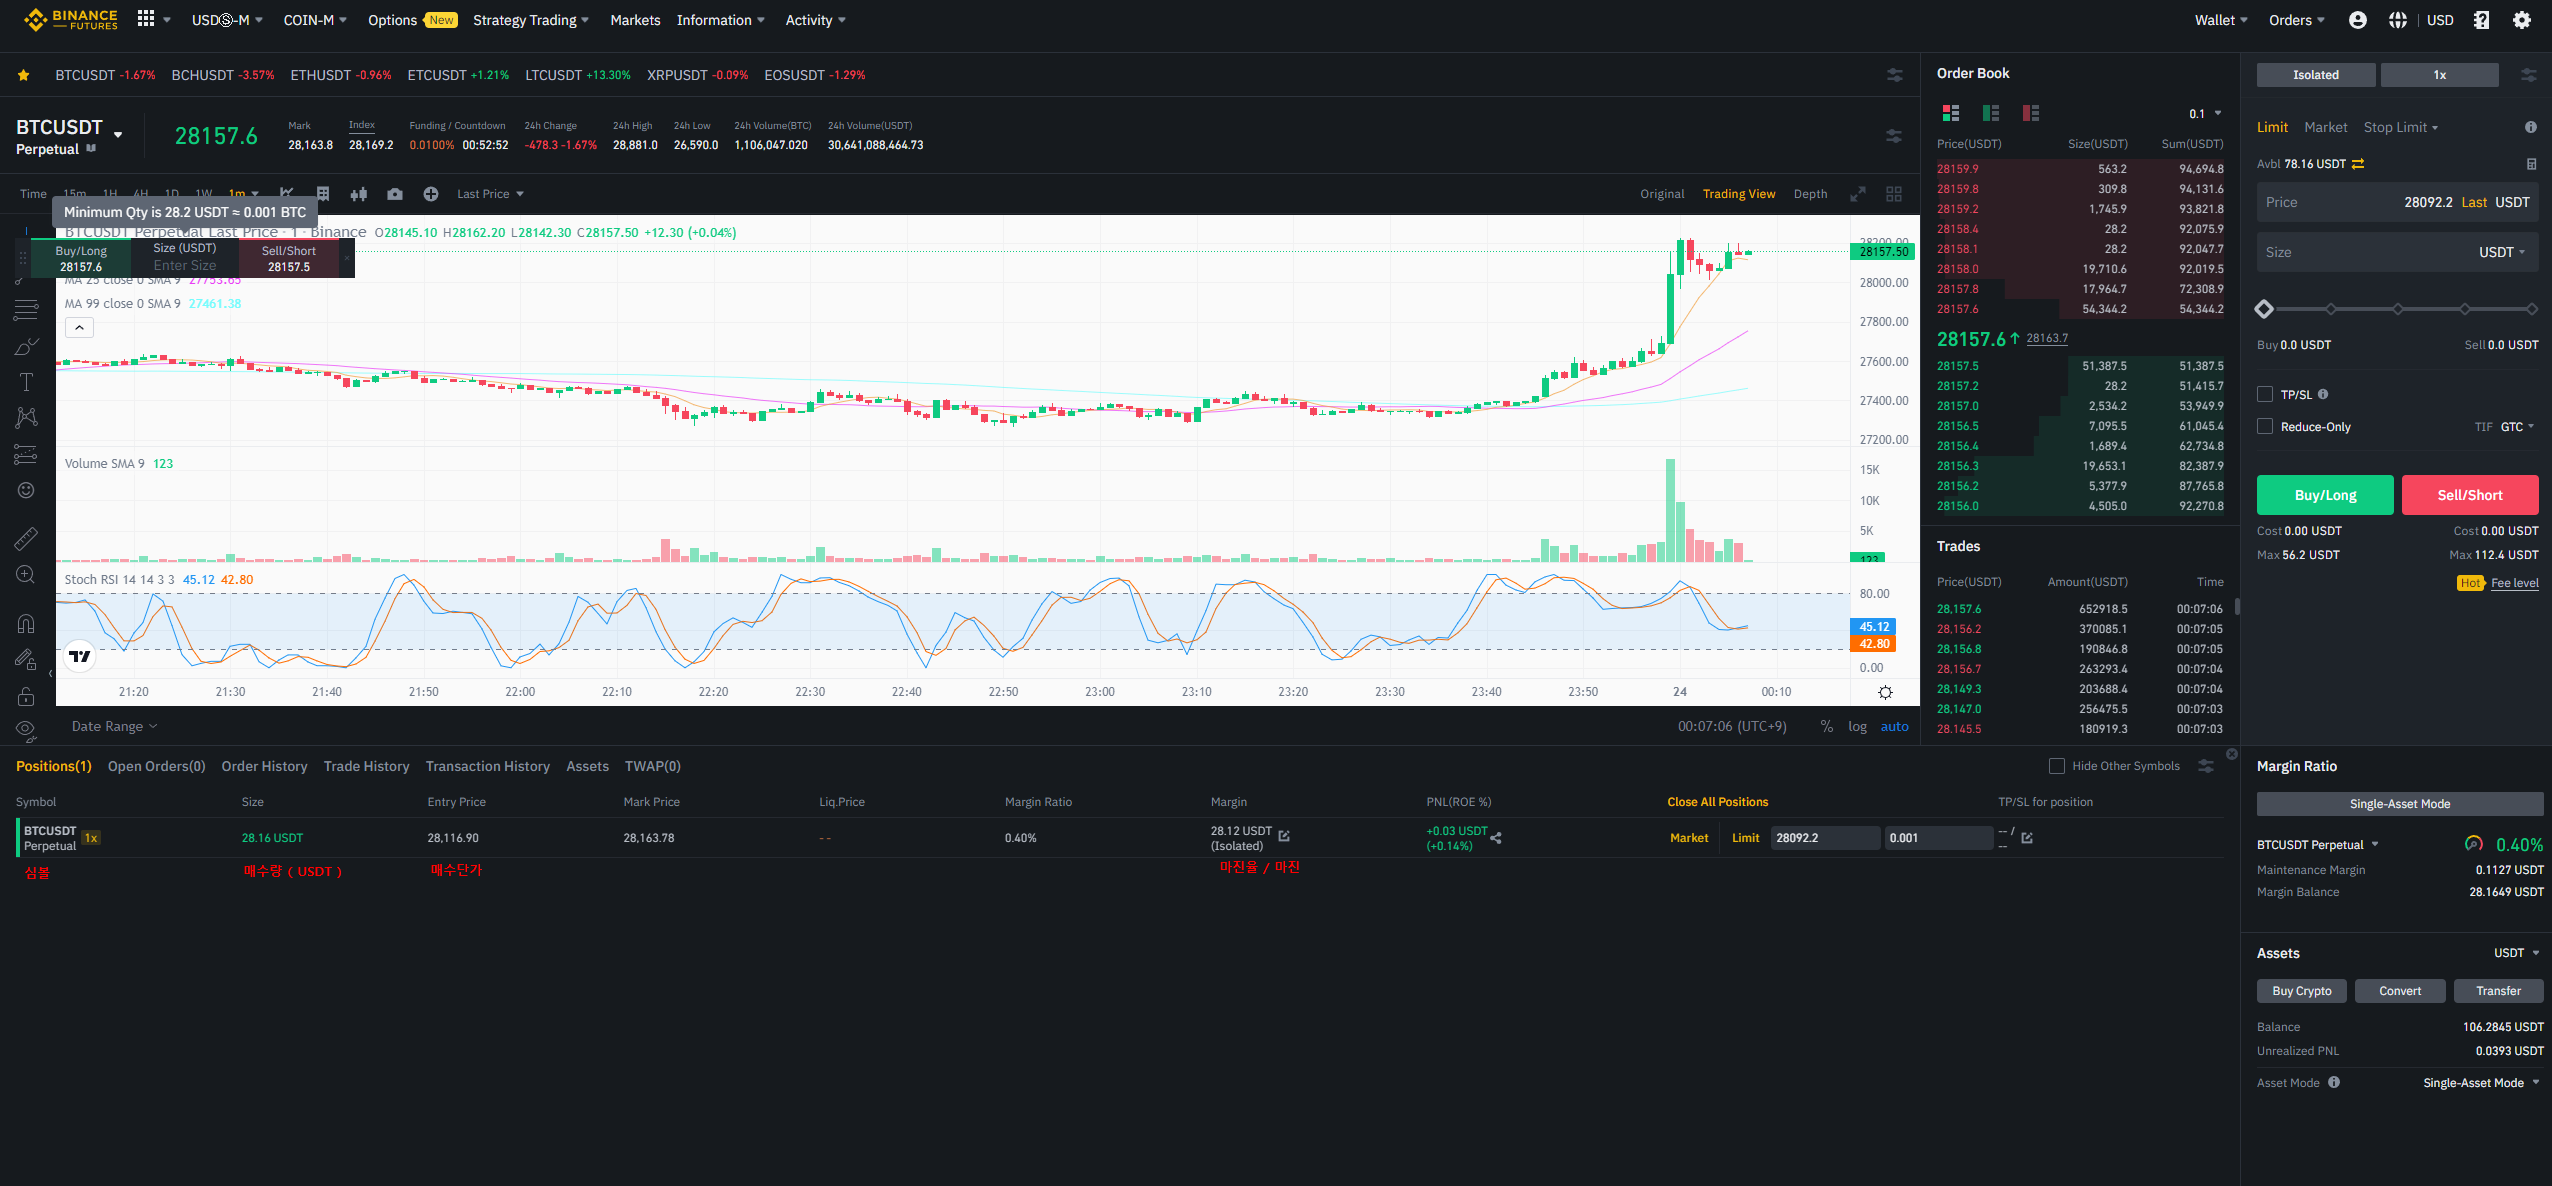Open the Stop Limit order type dropdown
This screenshot has height=1186, width=2552.
click(2400, 127)
